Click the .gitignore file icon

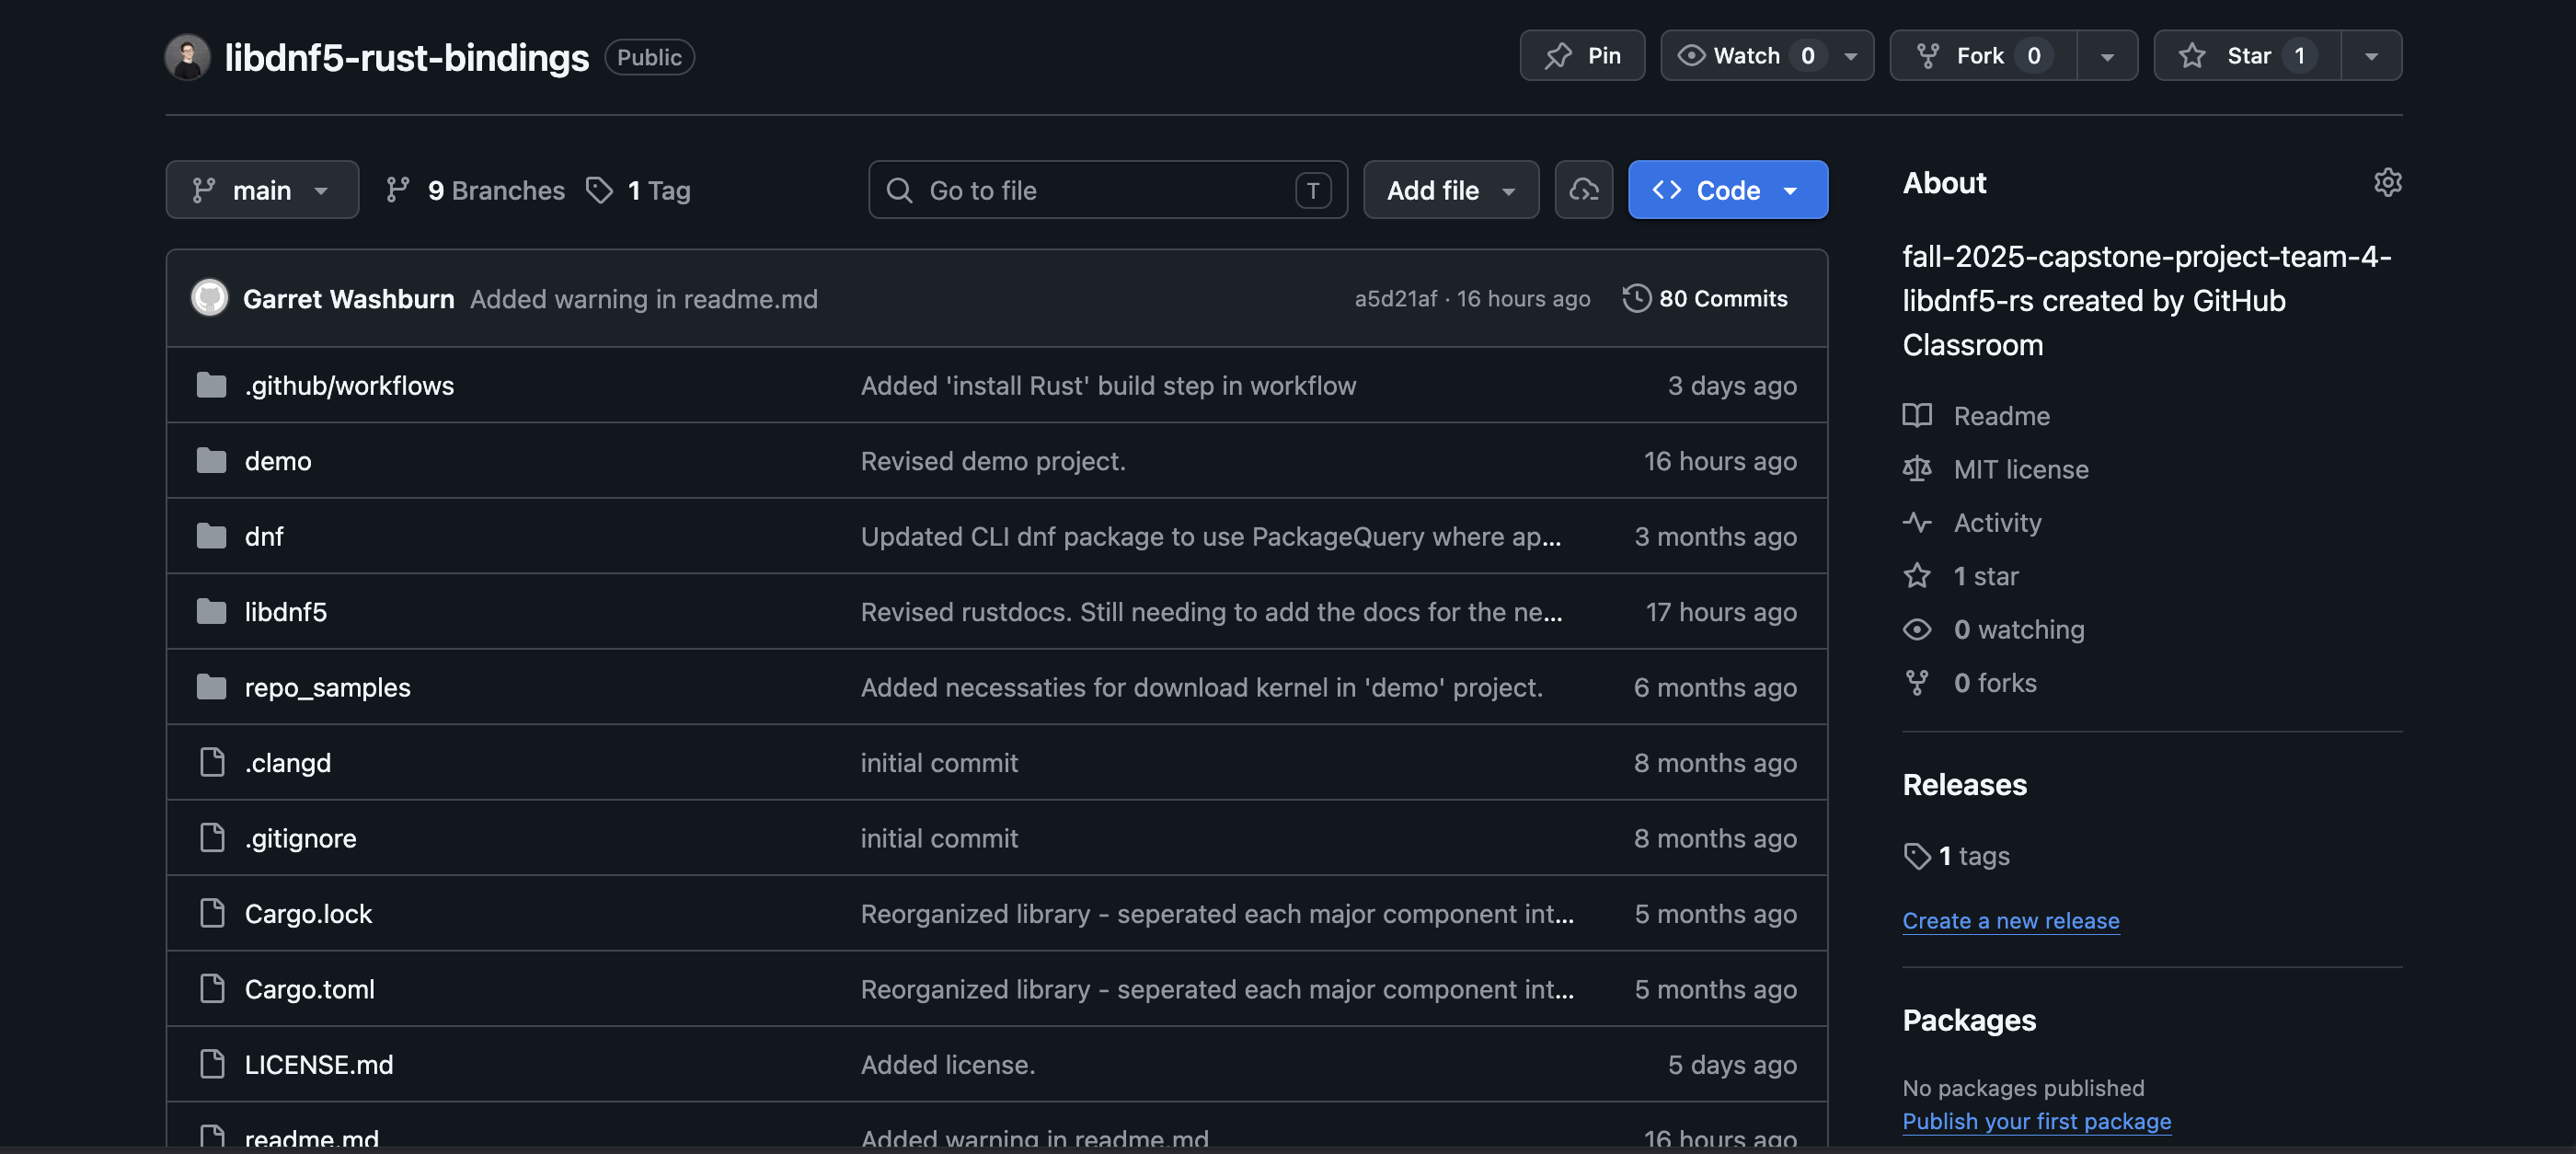(x=212, y=838)
